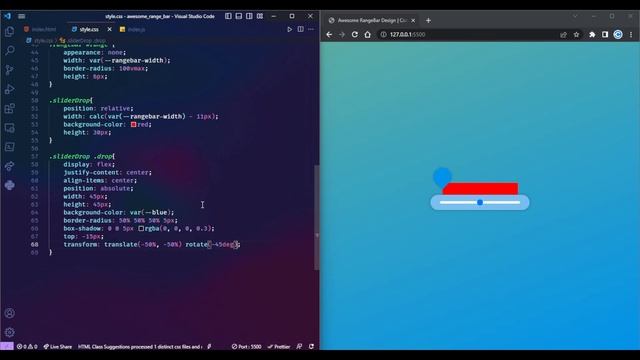This screenshot has width=640, height=360.
Task: Open the browser extensions puzzle icon
Action: tap(592, 35)
